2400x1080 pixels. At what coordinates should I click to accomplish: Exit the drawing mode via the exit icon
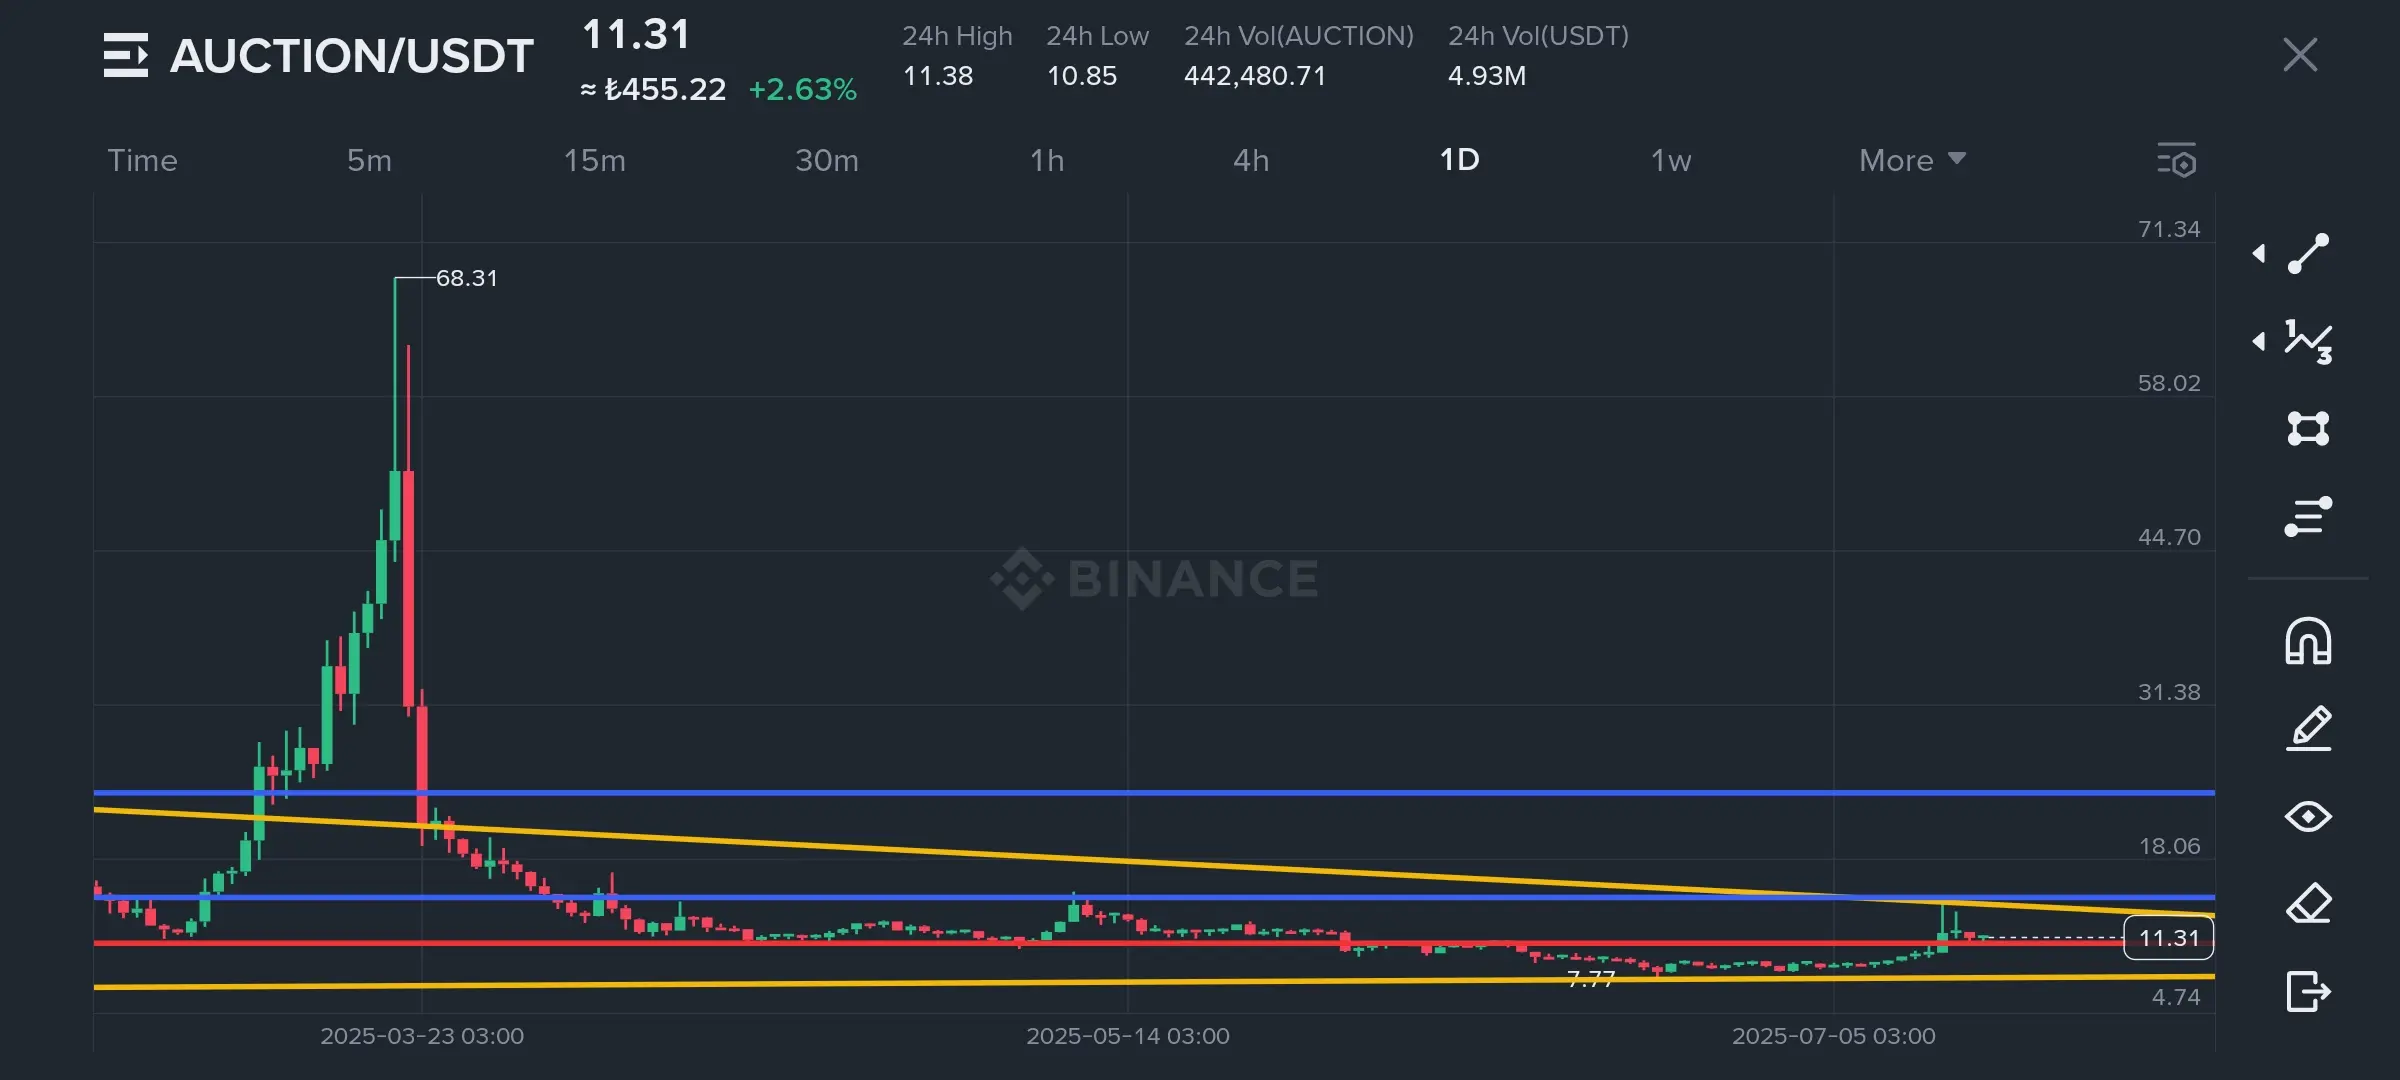(x=2308, y=992)
